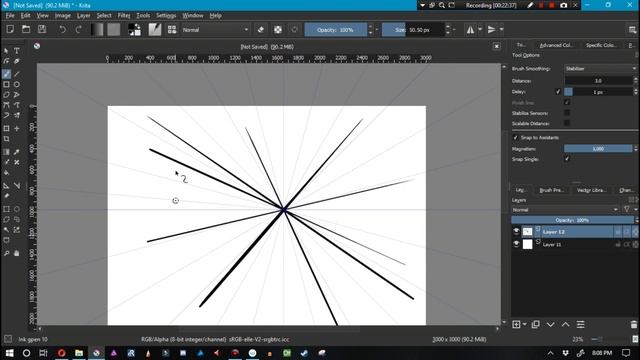640x360 pixels.
Task: Toggle eraser mode
Action: pos(261,29)
